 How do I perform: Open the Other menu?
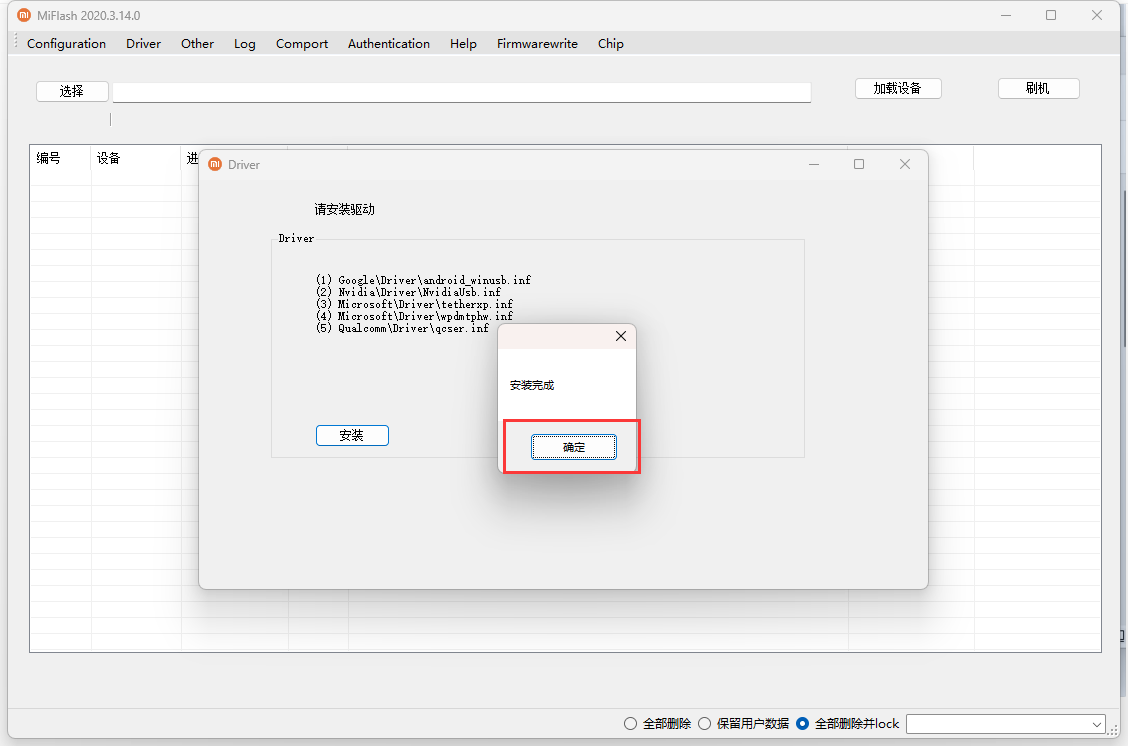click(197, 43)
